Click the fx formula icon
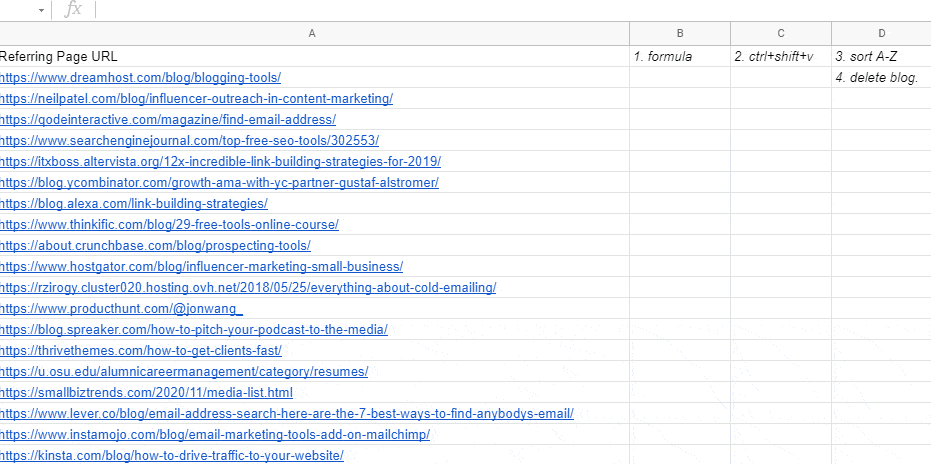Screen dimensions: 931x464 (72, 9)
